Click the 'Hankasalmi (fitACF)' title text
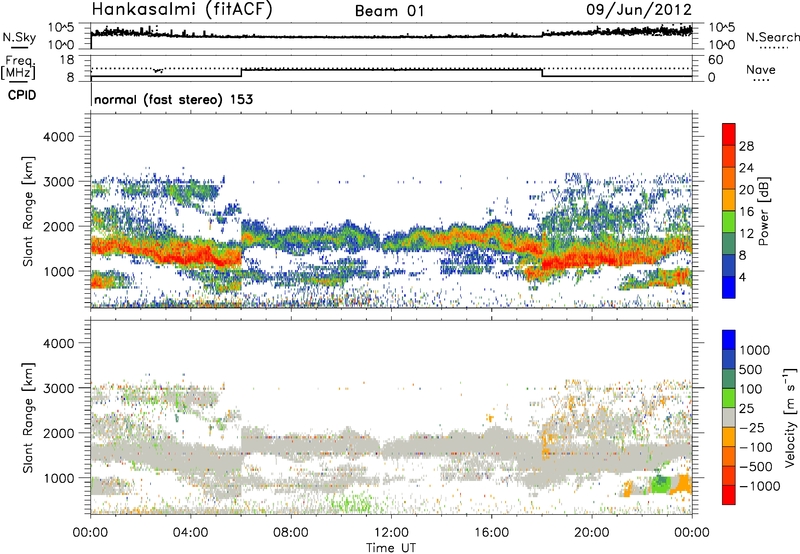The height and width of the screenshot is (554, 800). pyautogui.click(x=182, y=10)
